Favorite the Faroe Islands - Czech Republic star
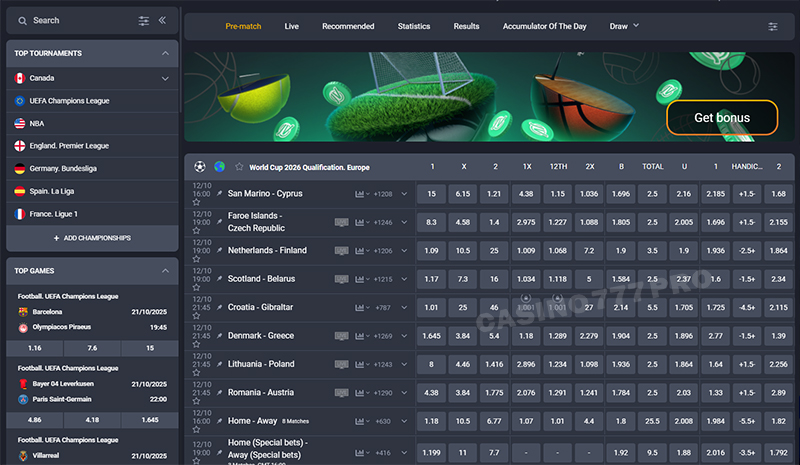Image resolution: width=800 pixels, height=465 pixels. [196, 231]
